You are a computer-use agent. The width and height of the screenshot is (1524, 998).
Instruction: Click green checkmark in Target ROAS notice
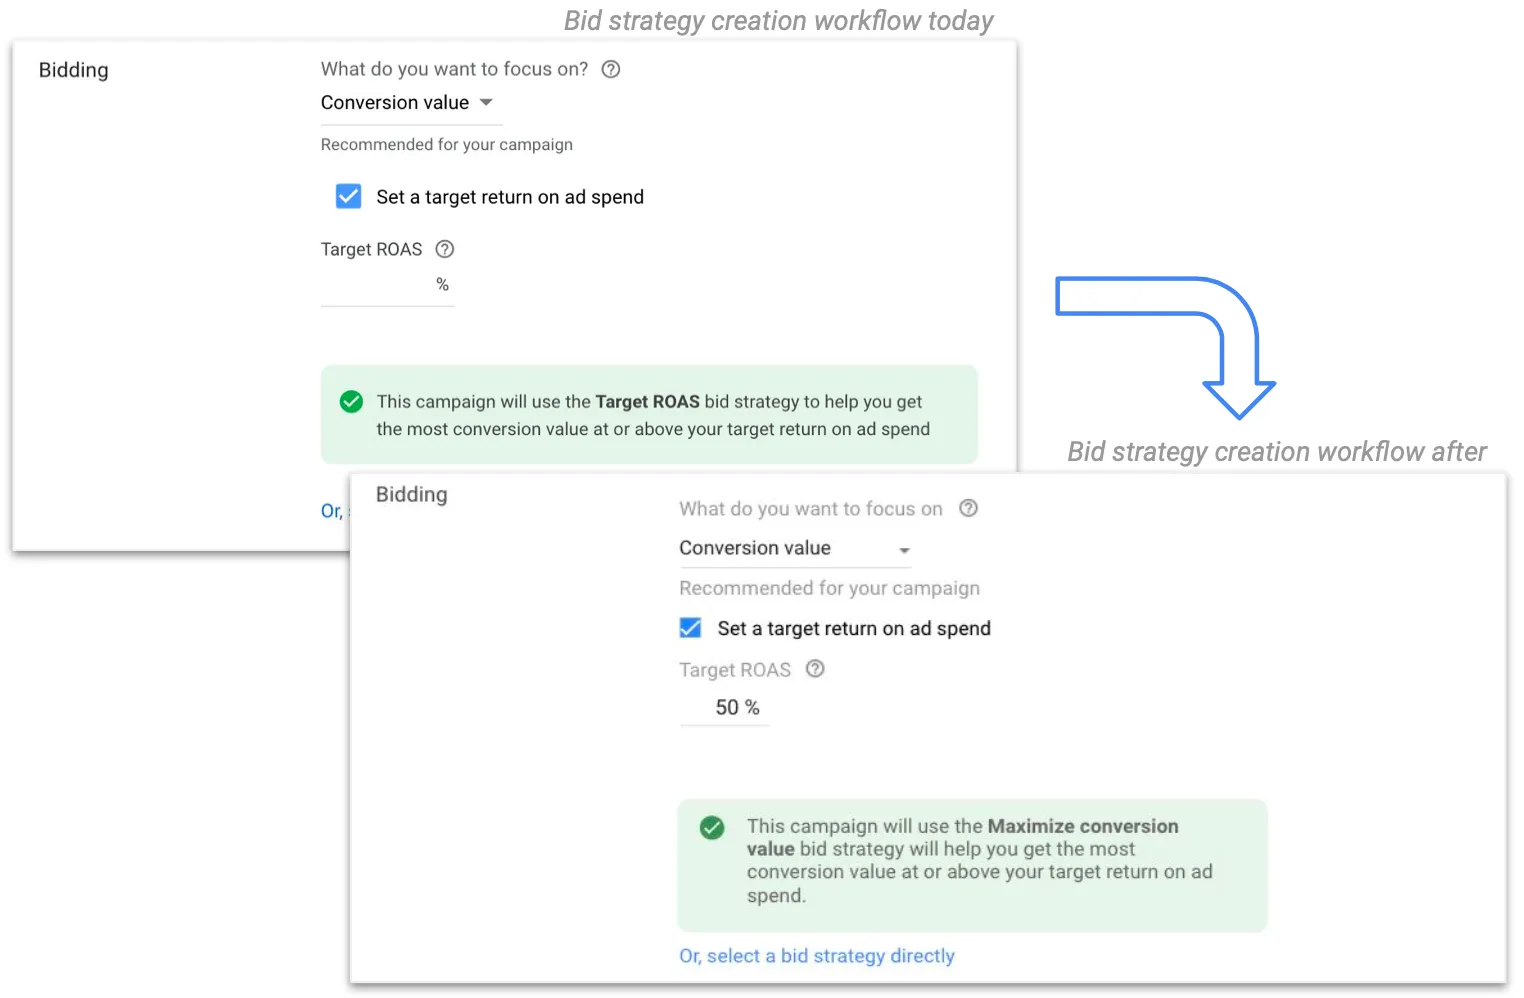click(351, 402)
